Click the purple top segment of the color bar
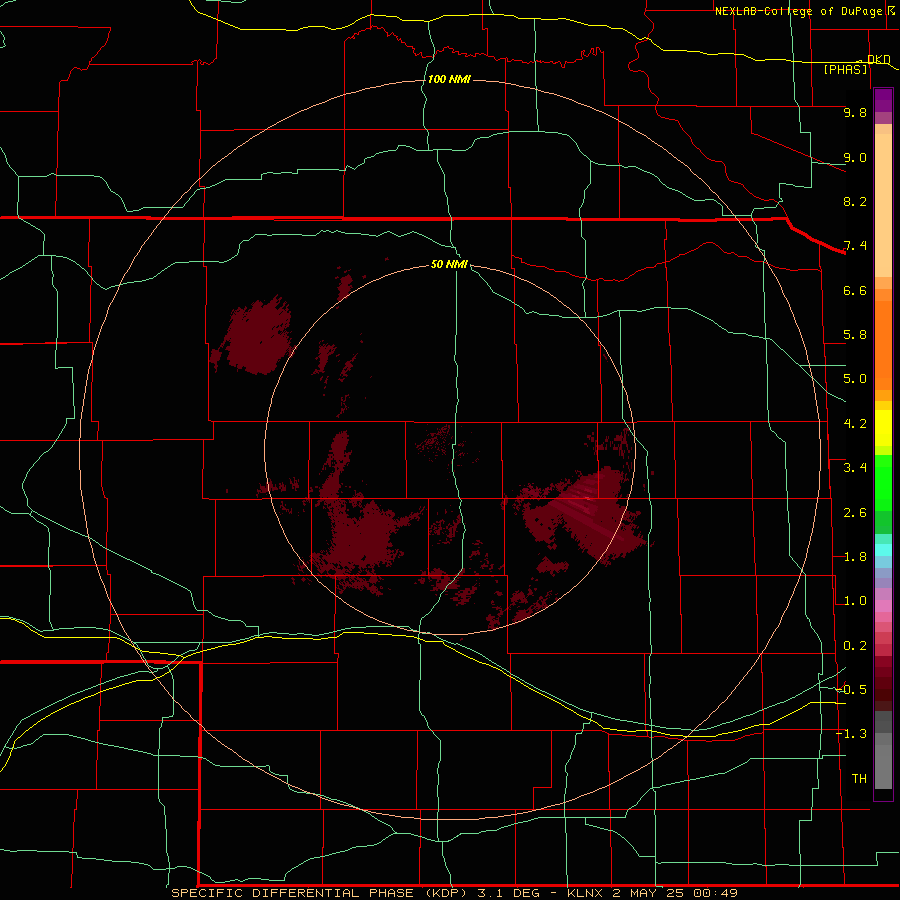The image size is (900, 900). point(883,100)
